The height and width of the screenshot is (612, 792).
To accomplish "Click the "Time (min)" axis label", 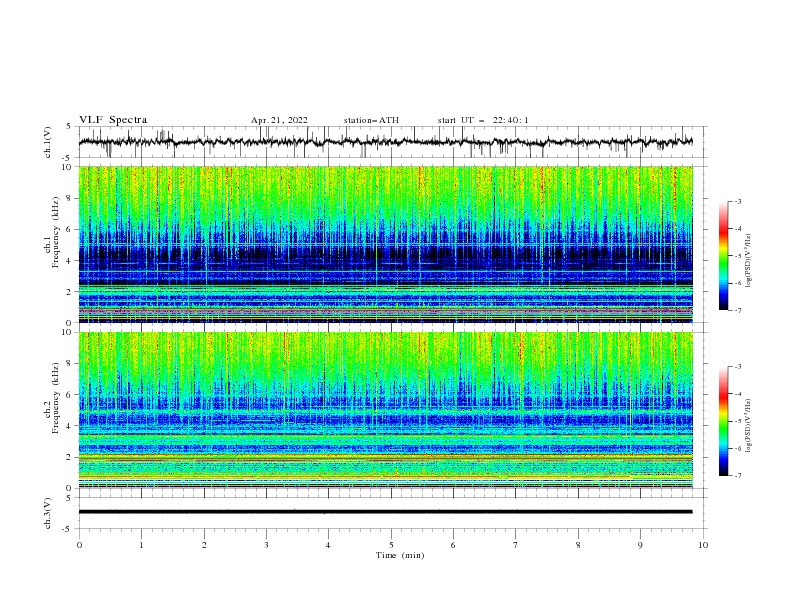I will coord(400,555).
